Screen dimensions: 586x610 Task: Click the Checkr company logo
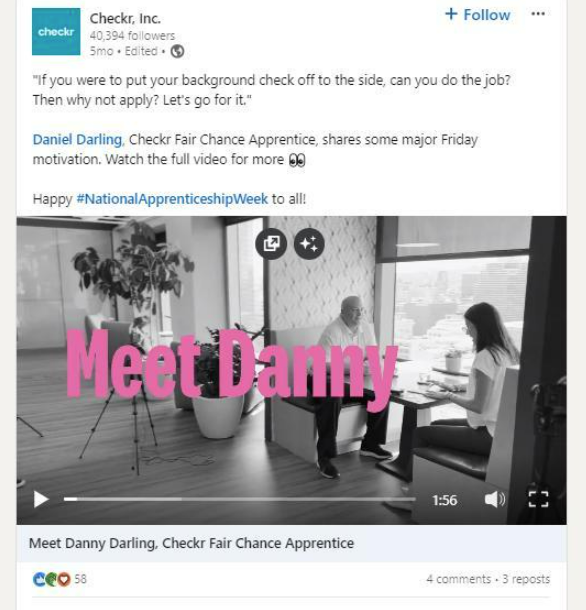[56, 32]
